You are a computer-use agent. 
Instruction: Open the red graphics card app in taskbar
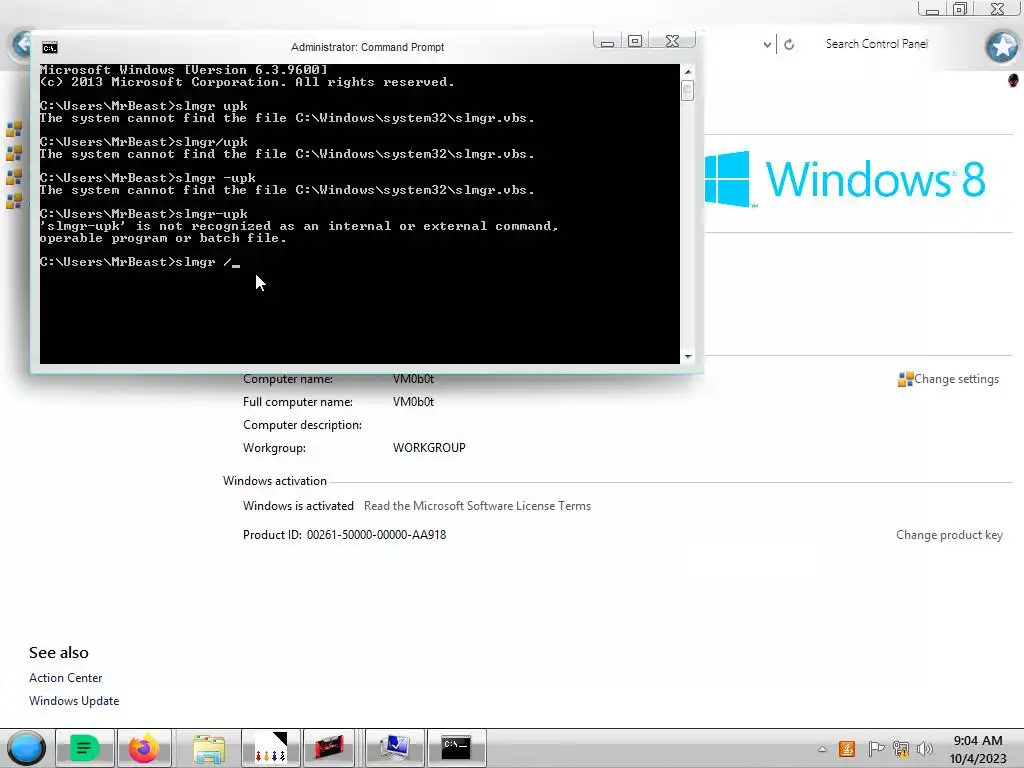(x=328, y=748)
